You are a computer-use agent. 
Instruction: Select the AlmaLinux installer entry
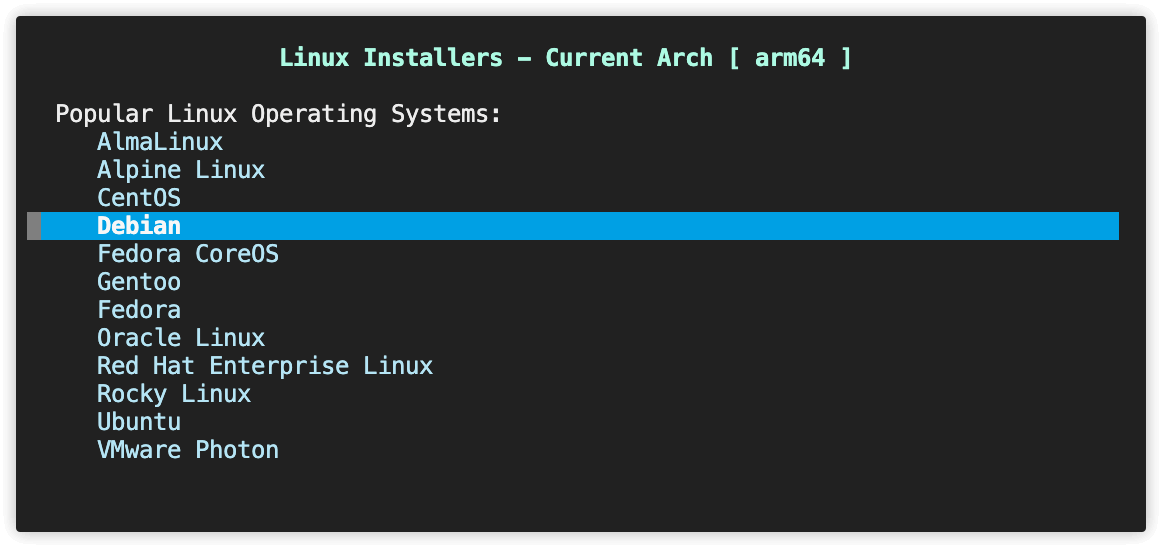(x=160, y=142)
